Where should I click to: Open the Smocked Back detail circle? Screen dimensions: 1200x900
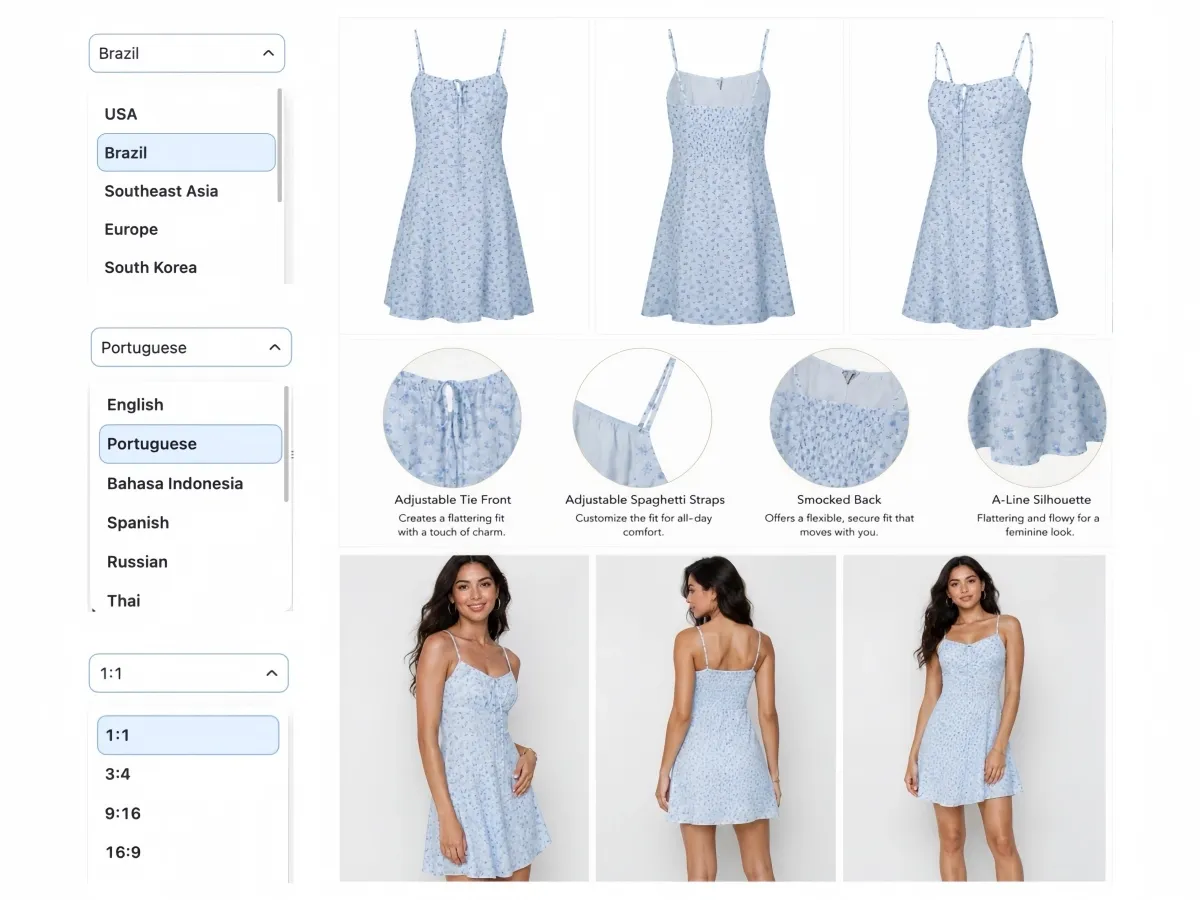[839, 418]
